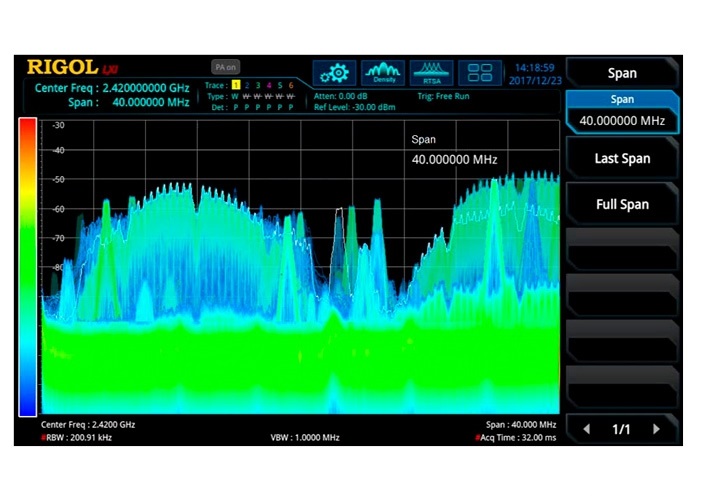Select trace 6 in trace list

[x=291, y=86]
